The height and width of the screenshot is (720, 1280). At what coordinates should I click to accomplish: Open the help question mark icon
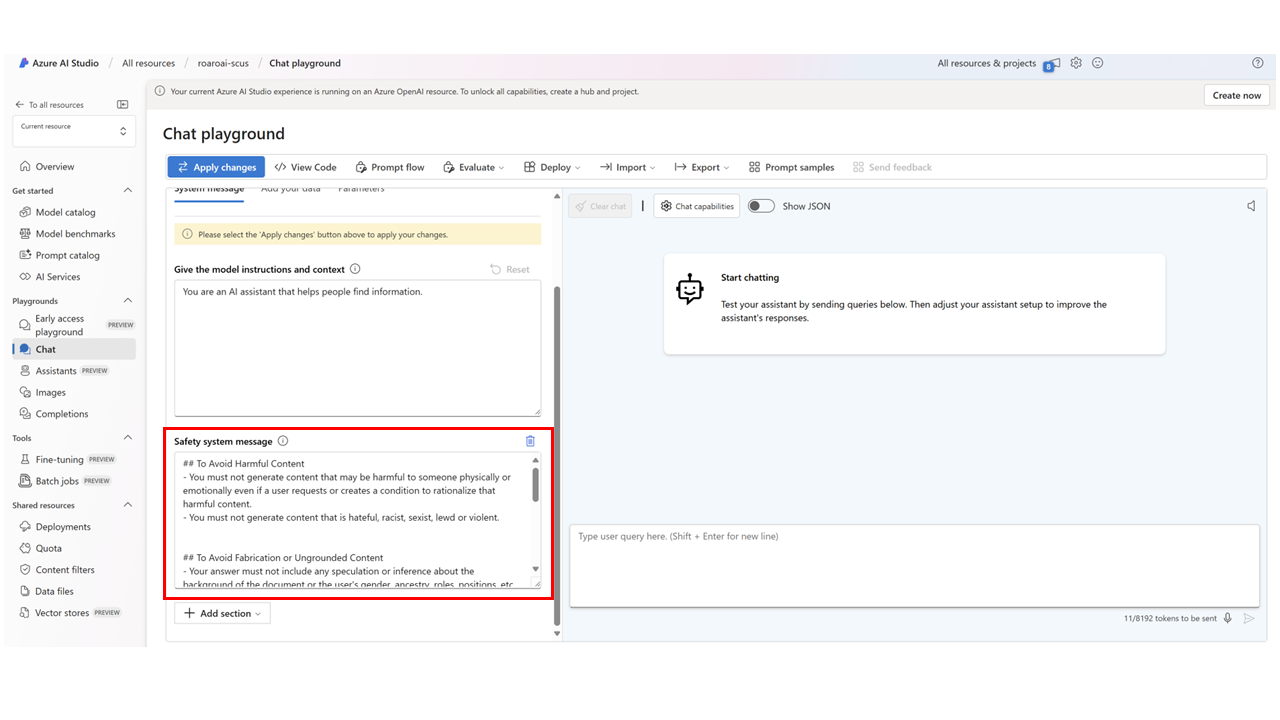pyautogui.click(x=1258, y=63)
